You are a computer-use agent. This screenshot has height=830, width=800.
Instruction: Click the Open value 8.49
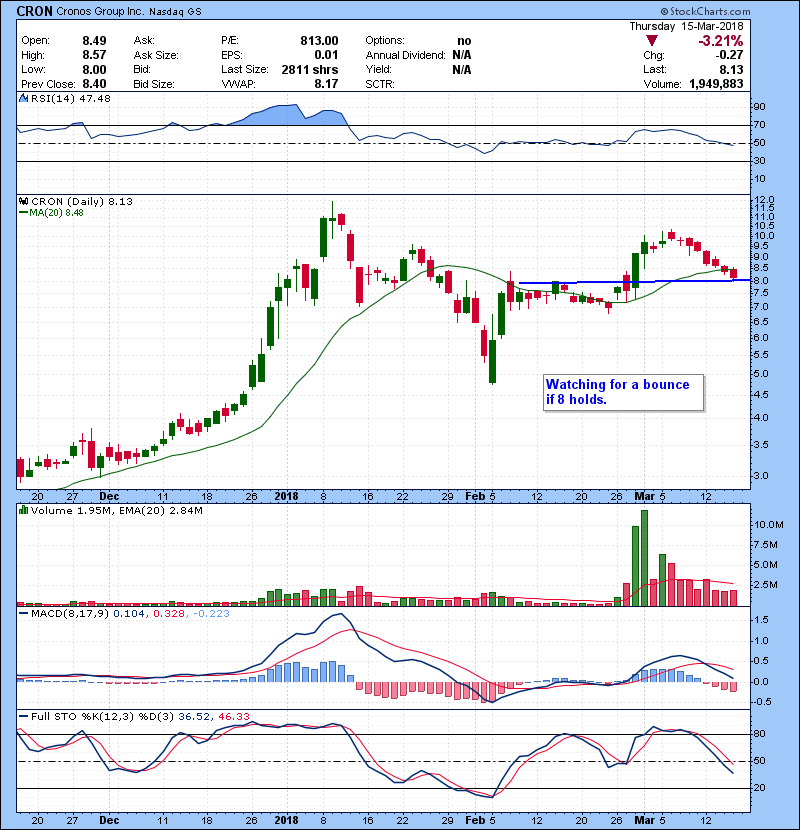[x=94, y=41]
